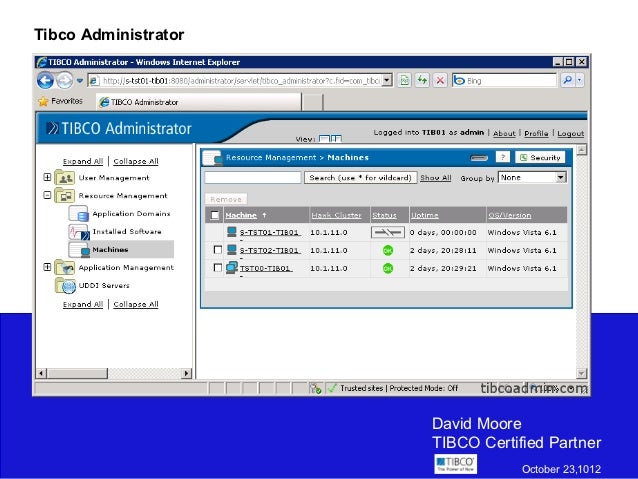Open search provider options dropdown
The width and height of the screenshot is (638, 479).
[579, 80]
